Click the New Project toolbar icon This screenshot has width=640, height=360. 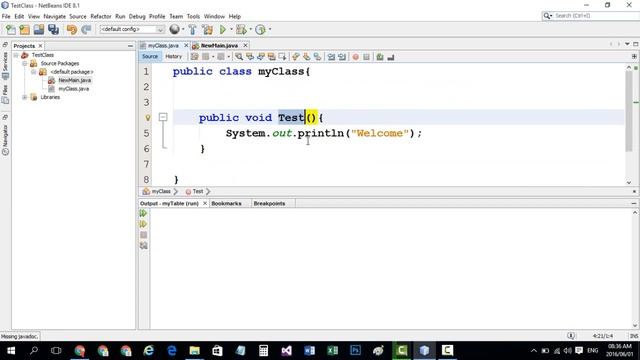coord(24,29)
